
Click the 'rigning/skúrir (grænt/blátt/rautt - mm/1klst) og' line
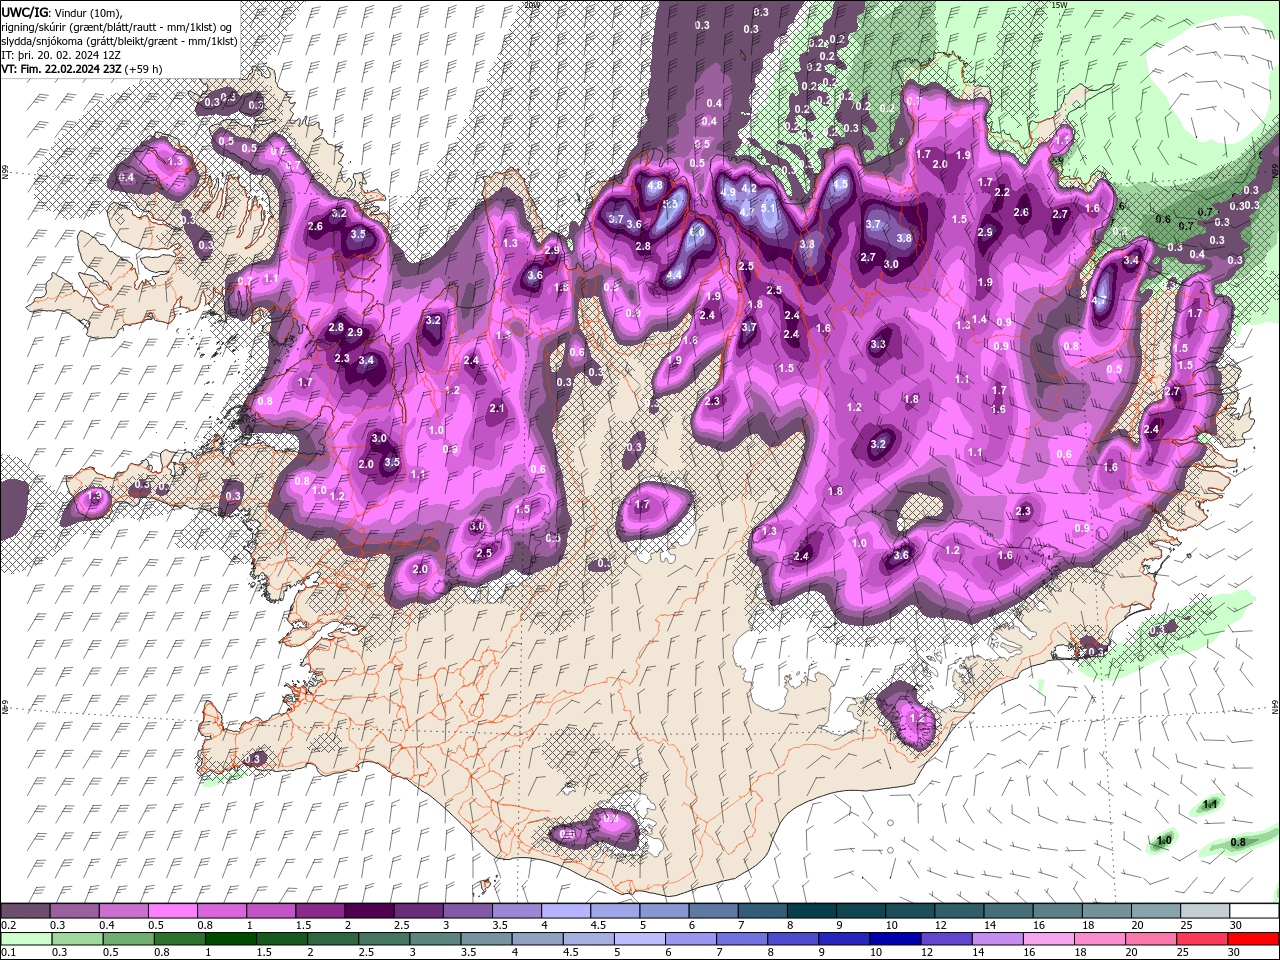(116, 26)
